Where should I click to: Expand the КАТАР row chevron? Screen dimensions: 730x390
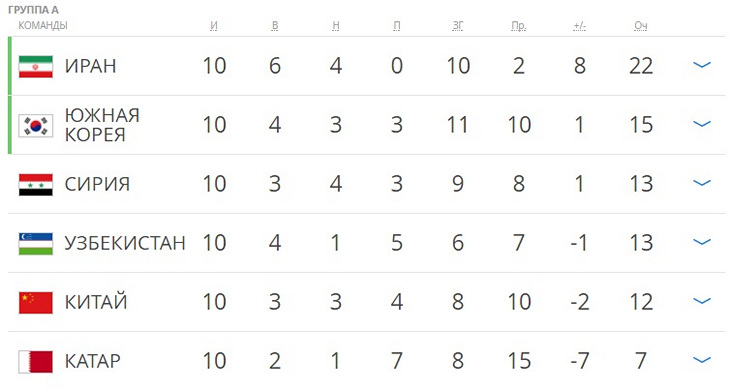702,360
